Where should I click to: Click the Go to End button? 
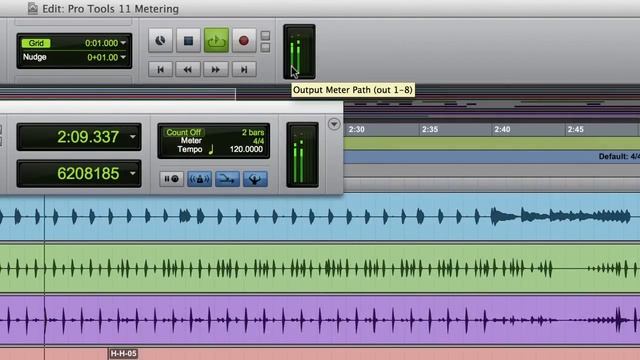coord(244,69)
